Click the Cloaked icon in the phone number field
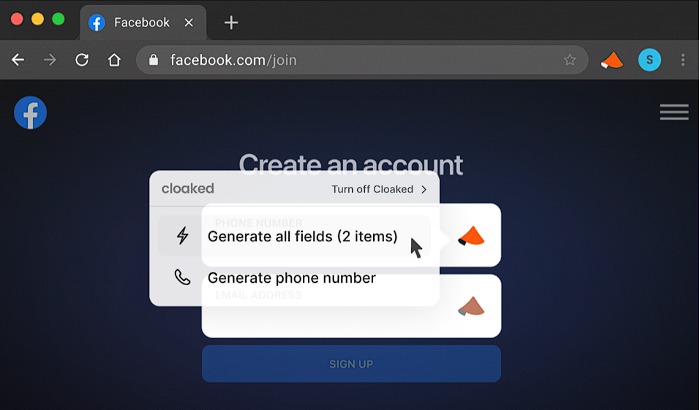The image size is (699, 410). pos(471,236)
